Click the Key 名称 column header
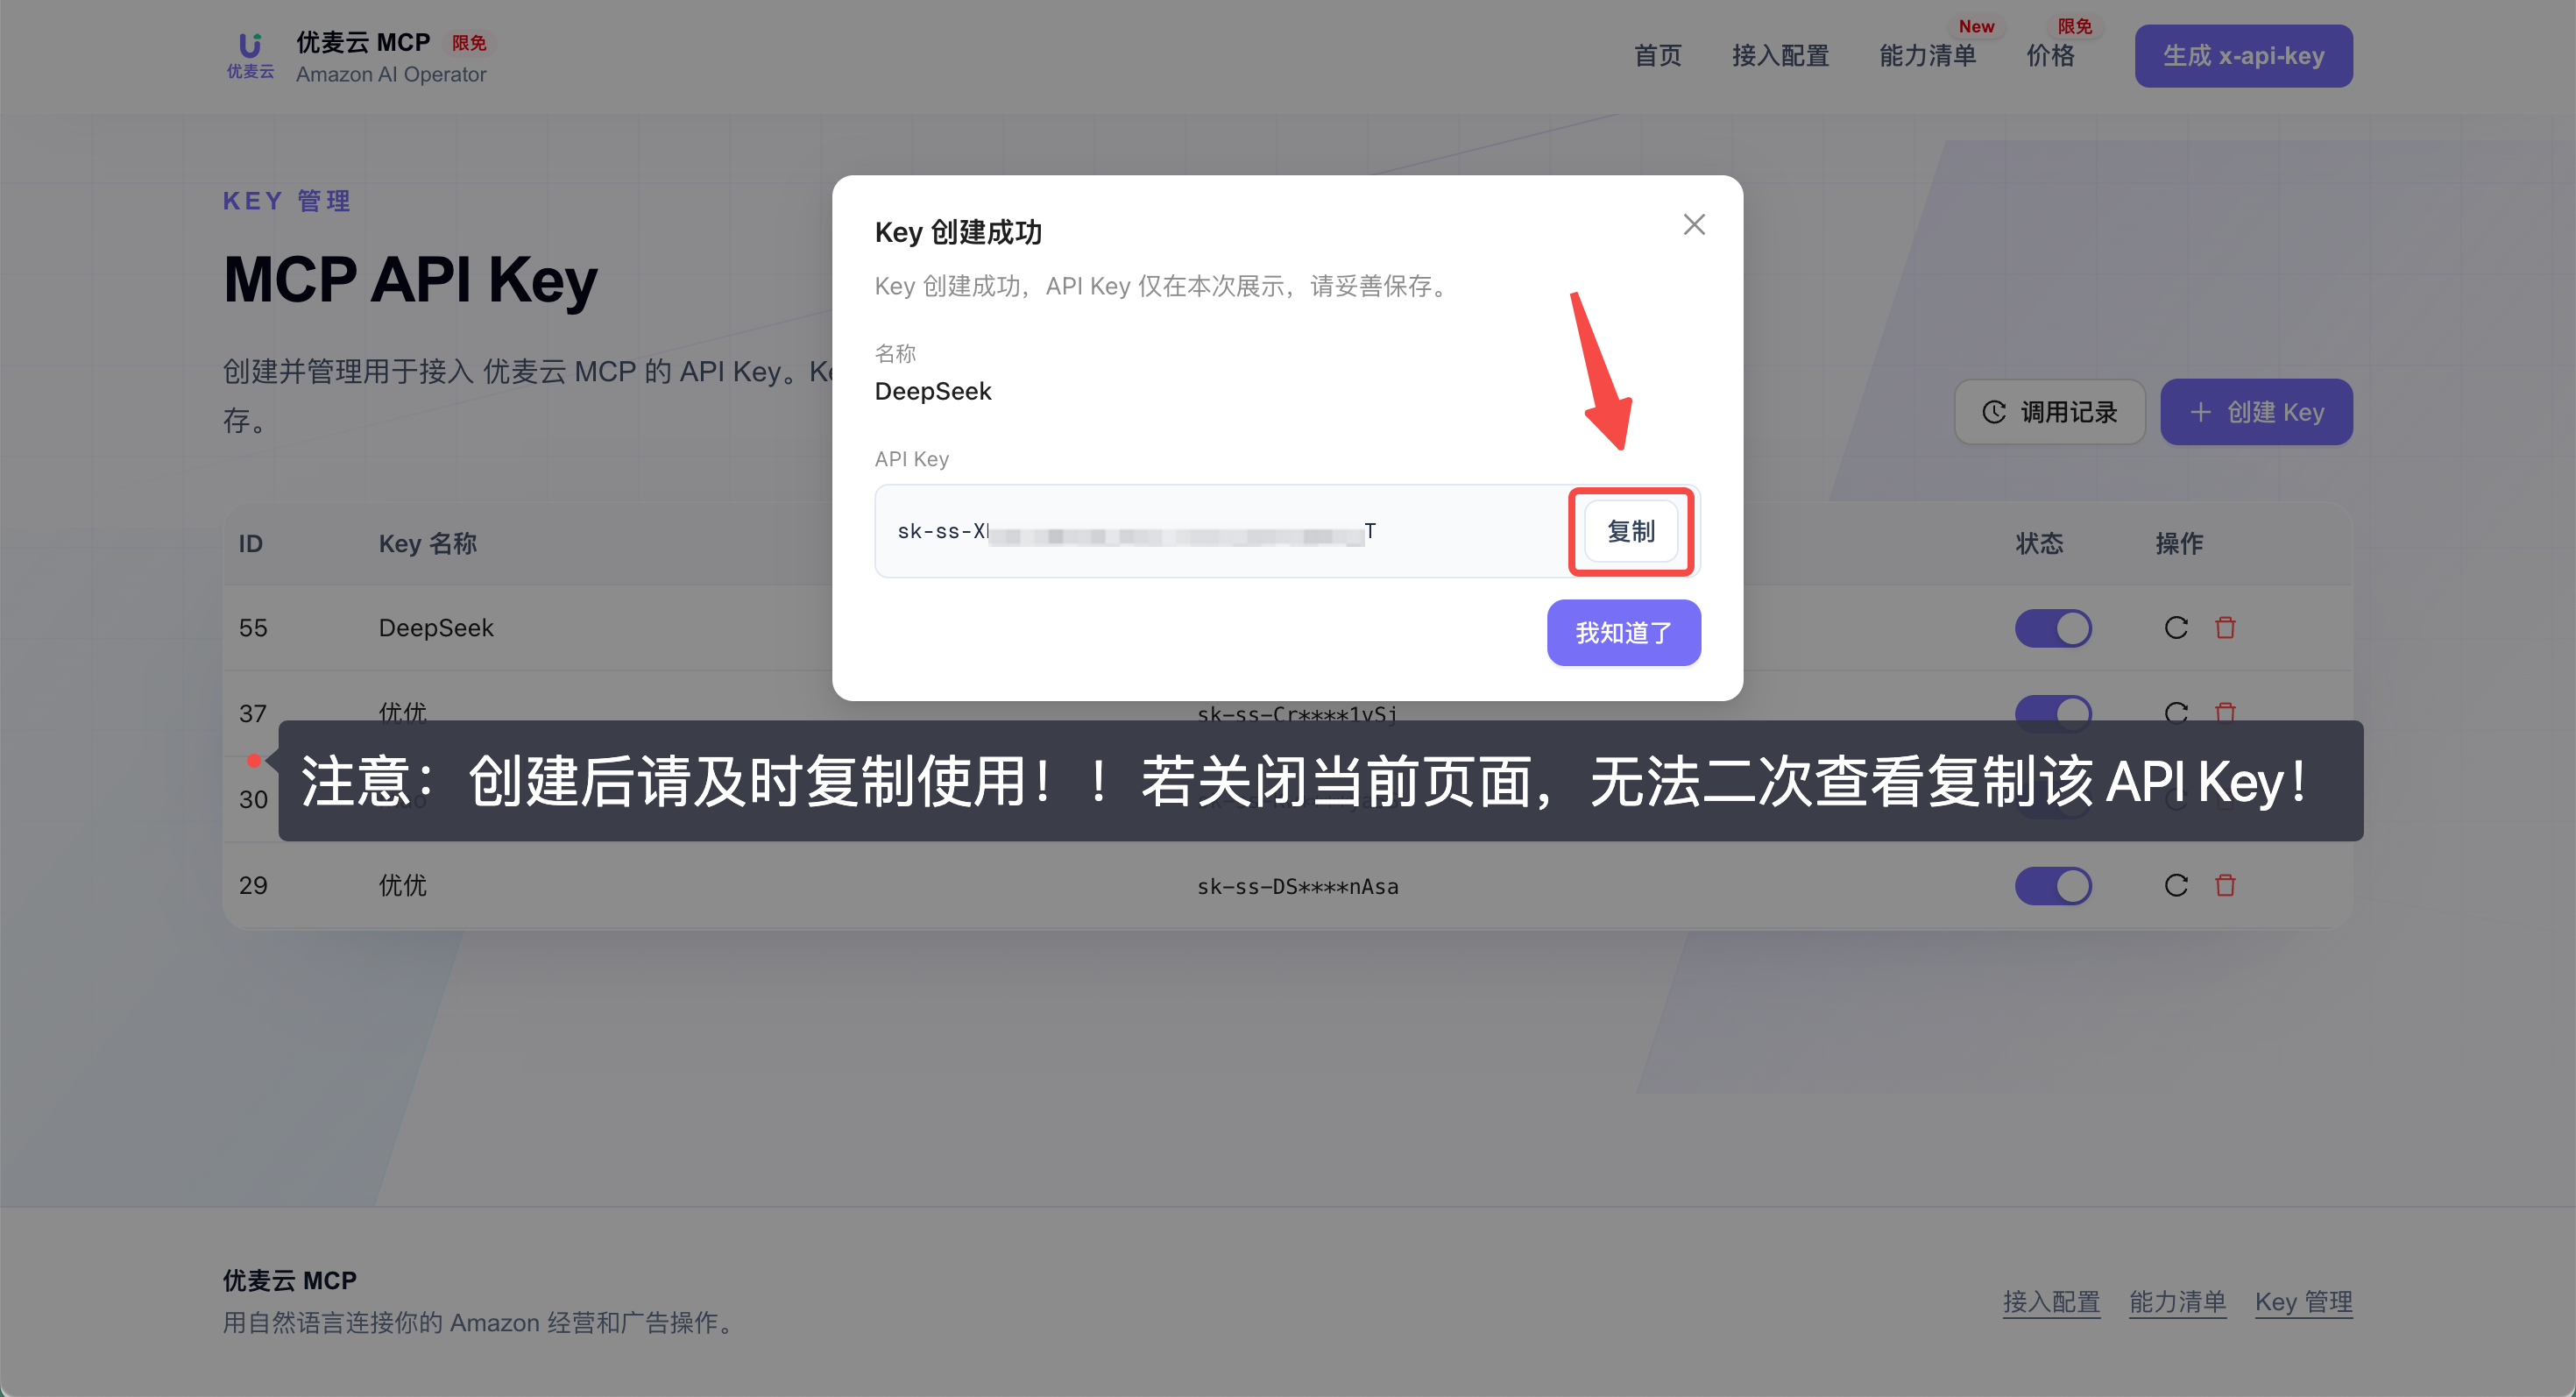Image resolution: width=2576 pixels, height=1397 pixels. pyautogui.click(x=427, y=543)
